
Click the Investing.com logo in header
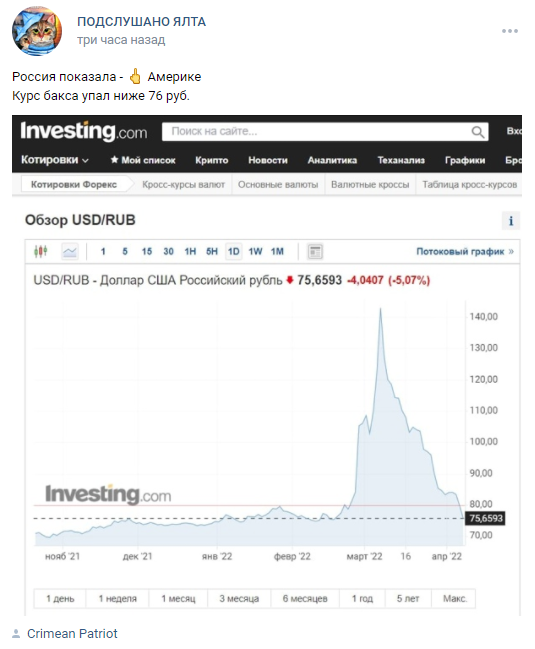pyautogui.click(x=84, y=131)
